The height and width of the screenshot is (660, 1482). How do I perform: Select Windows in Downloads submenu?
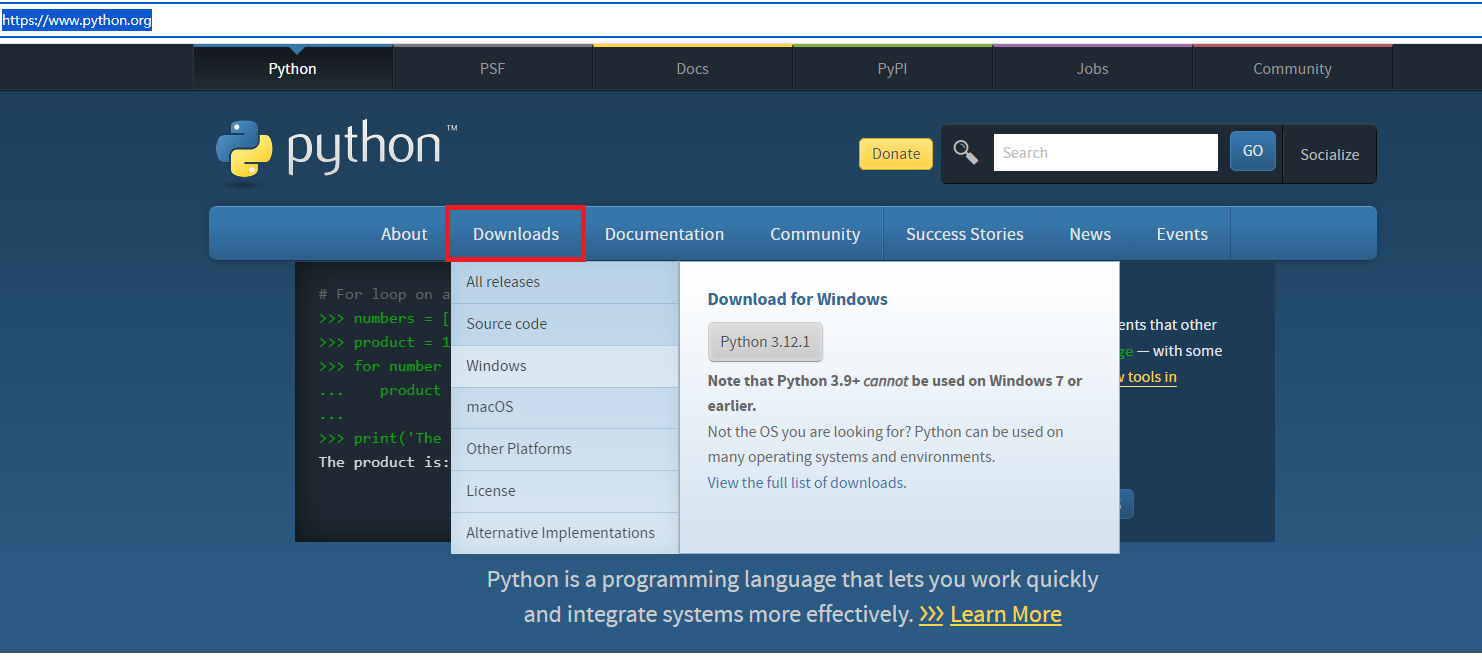point(565,366)
